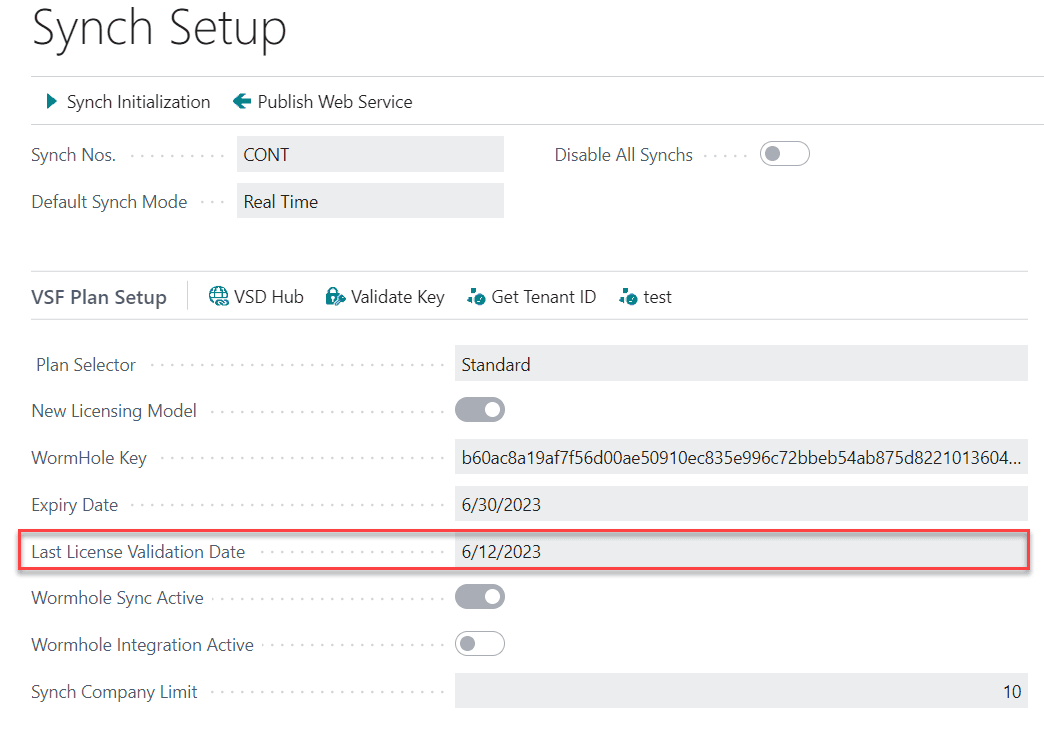Click the Publish Web Service arrow icon
1044x730 pixels.
pos(240,101)
